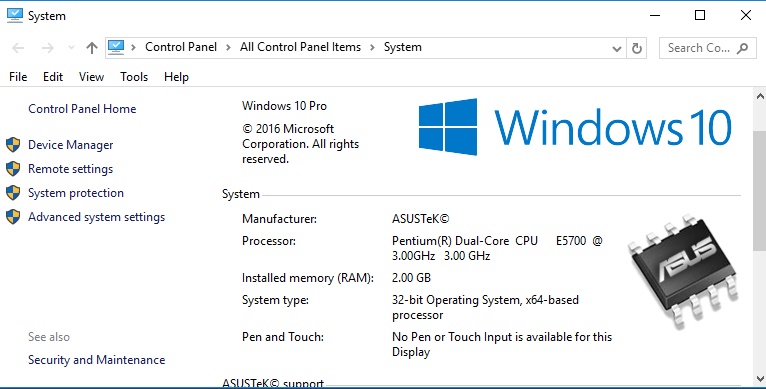Screen dimensions: 766x389
Task: Click shield icon beside Remote settings
Action: click(x=13, y=169)
